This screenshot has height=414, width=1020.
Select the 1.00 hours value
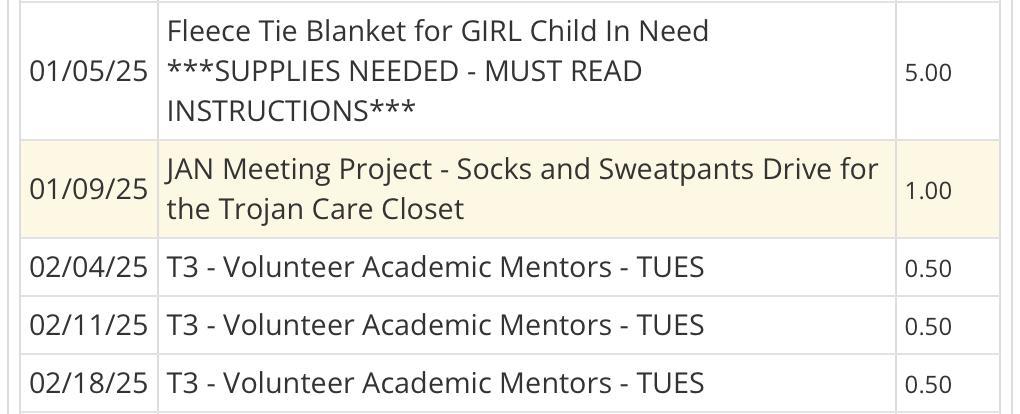tap(927, 191)
